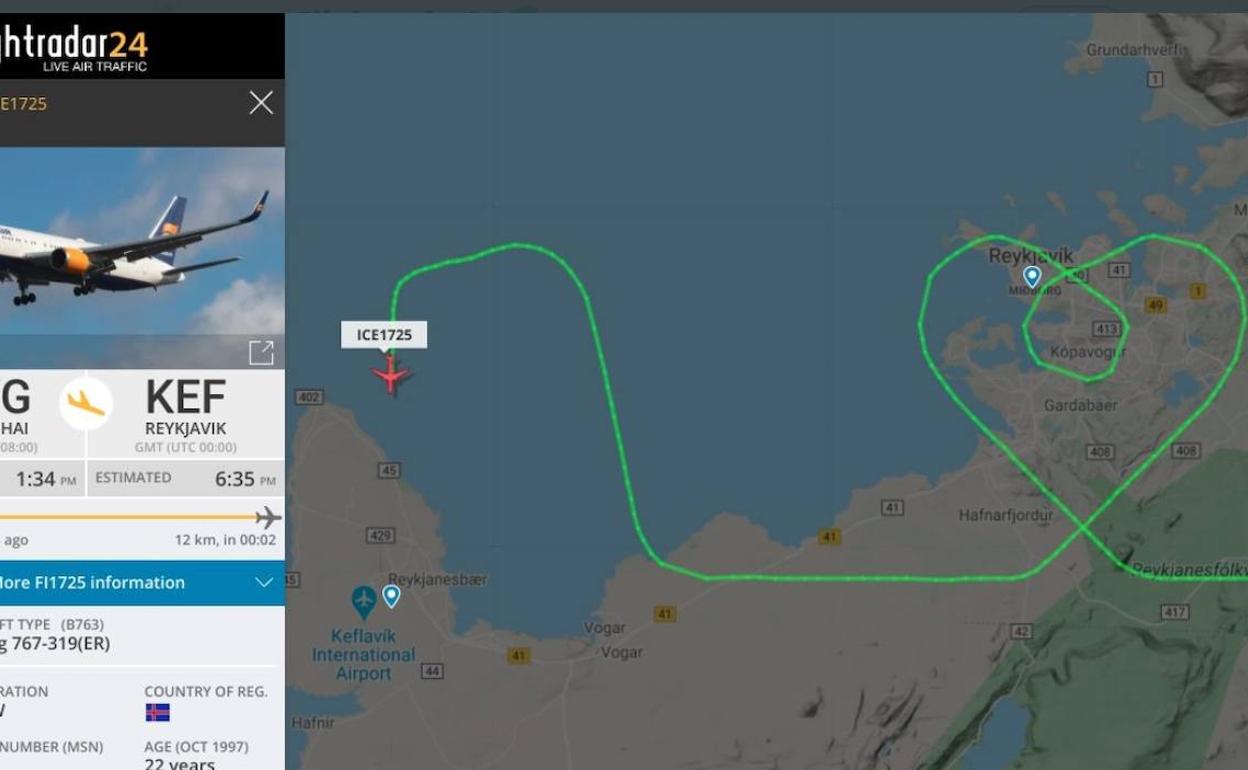Viewport: 1248px width, 770px height.
Task: Close the ICE1725 flight details panel
Action: tap(261, 103)
